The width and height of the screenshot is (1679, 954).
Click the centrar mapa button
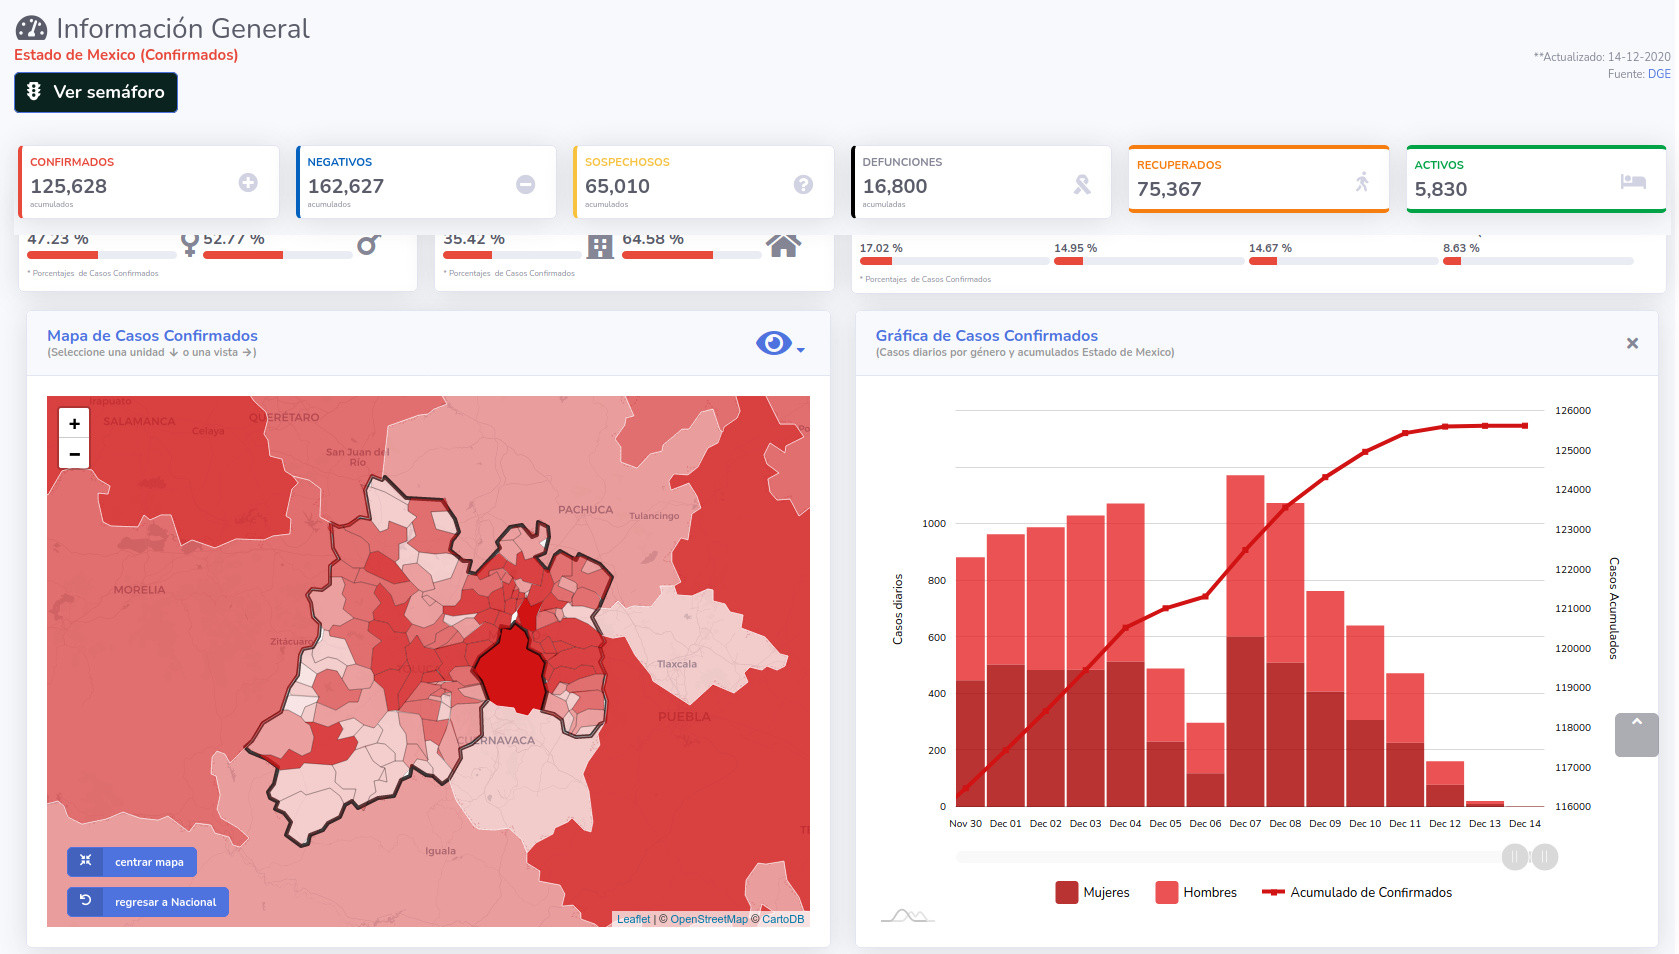tap(132, 862)
